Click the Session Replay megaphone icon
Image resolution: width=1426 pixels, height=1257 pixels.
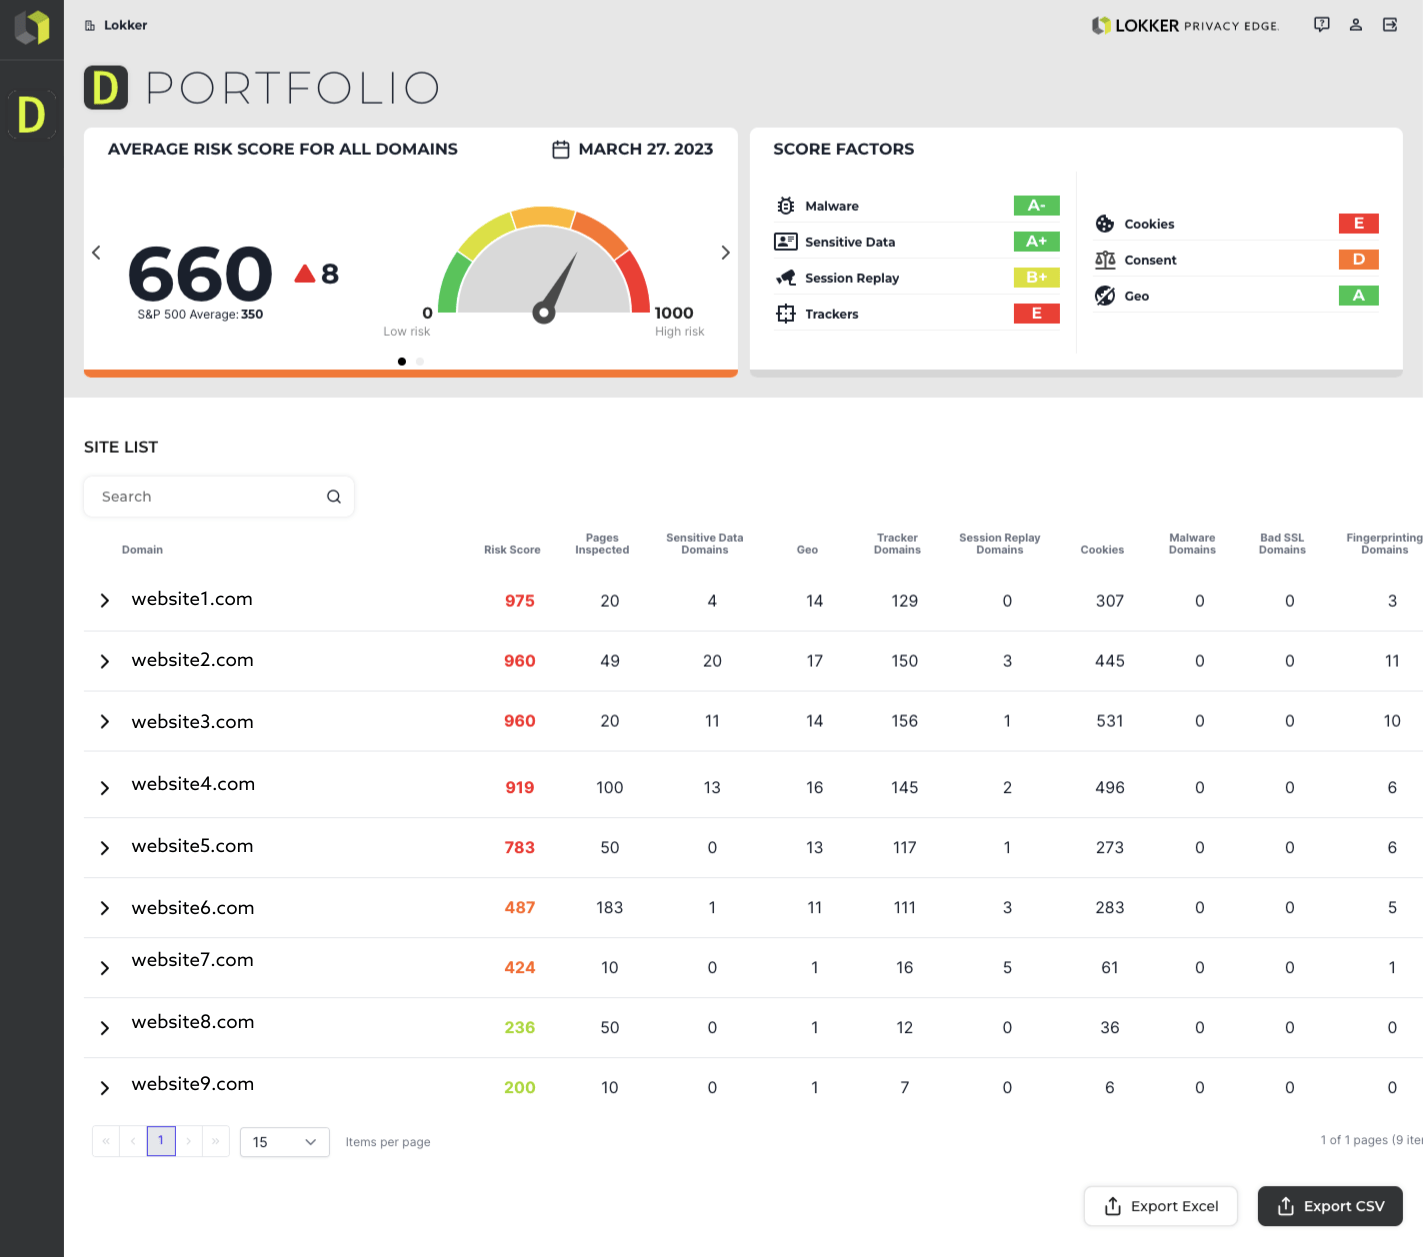(786, 277)
